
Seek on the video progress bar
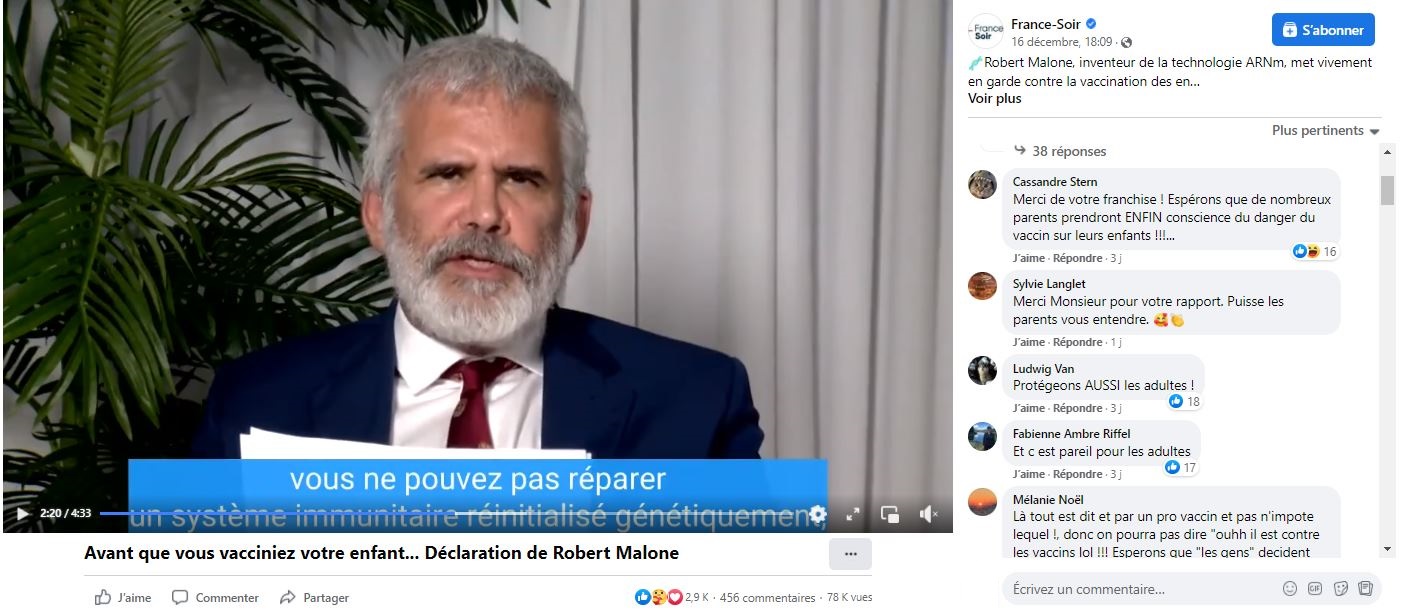[450, 514]
